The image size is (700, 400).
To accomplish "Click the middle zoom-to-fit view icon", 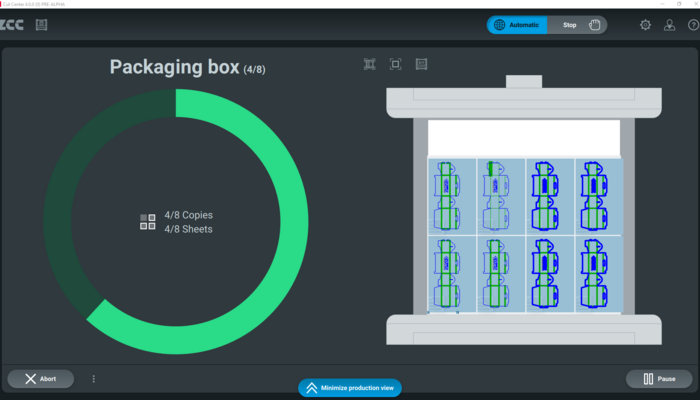I will point(395,64).
